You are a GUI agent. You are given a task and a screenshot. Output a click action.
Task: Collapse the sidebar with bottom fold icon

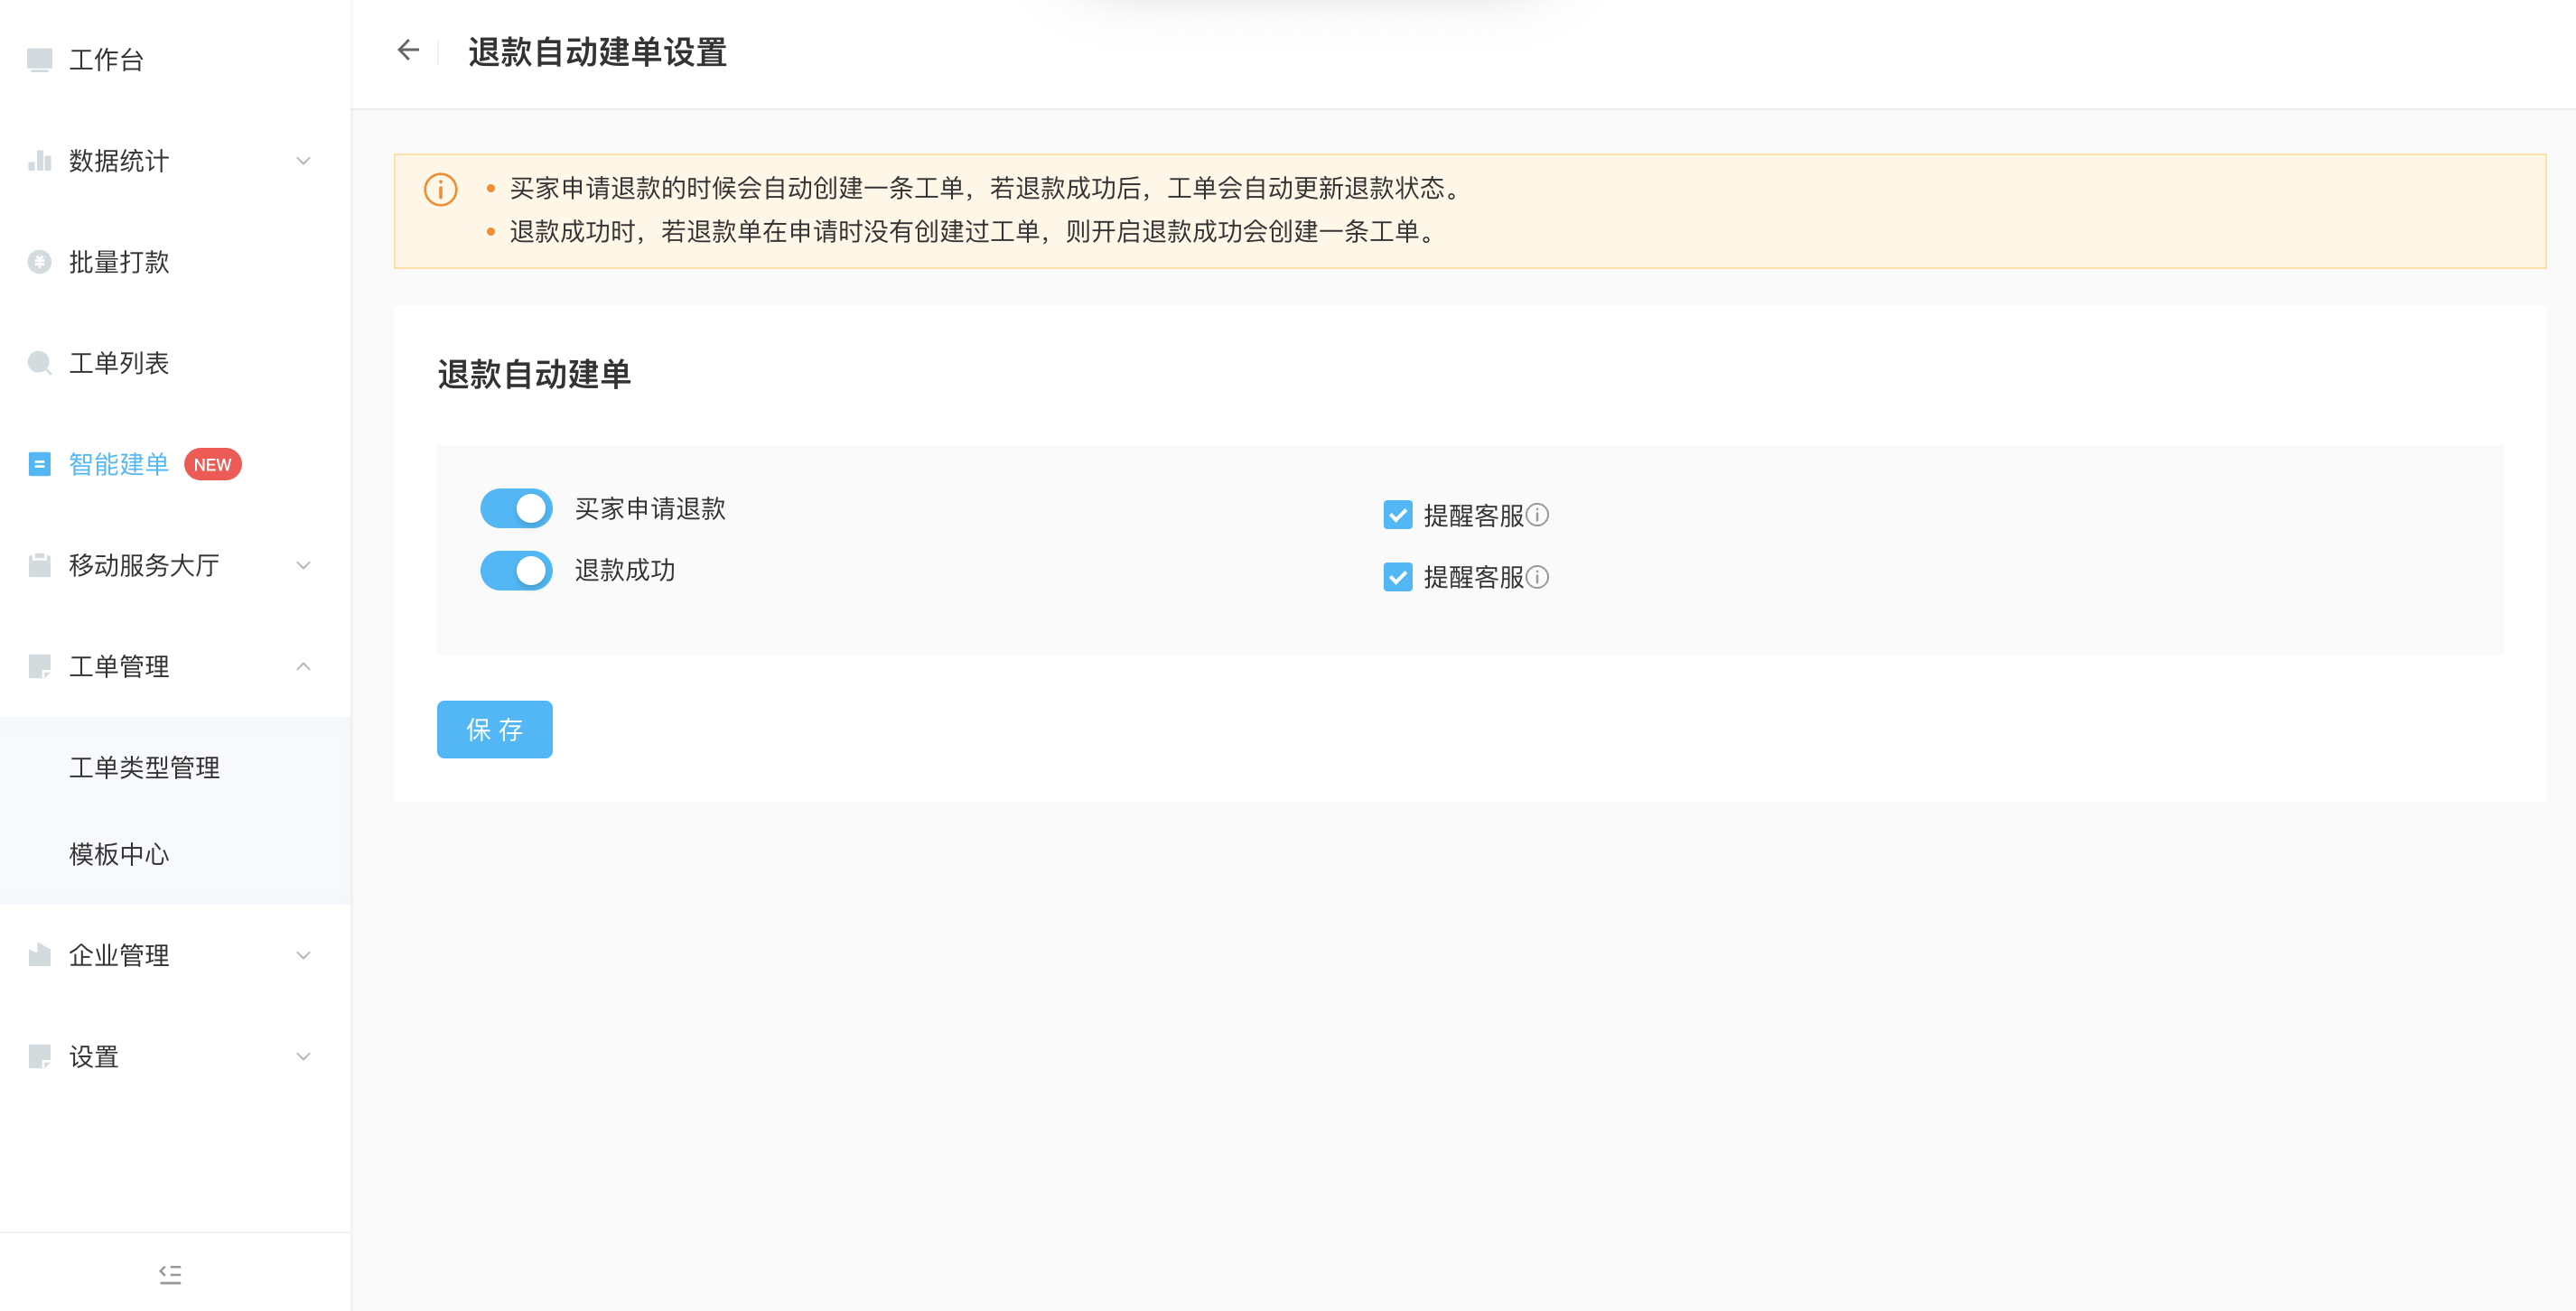[x=170, y=1274]
